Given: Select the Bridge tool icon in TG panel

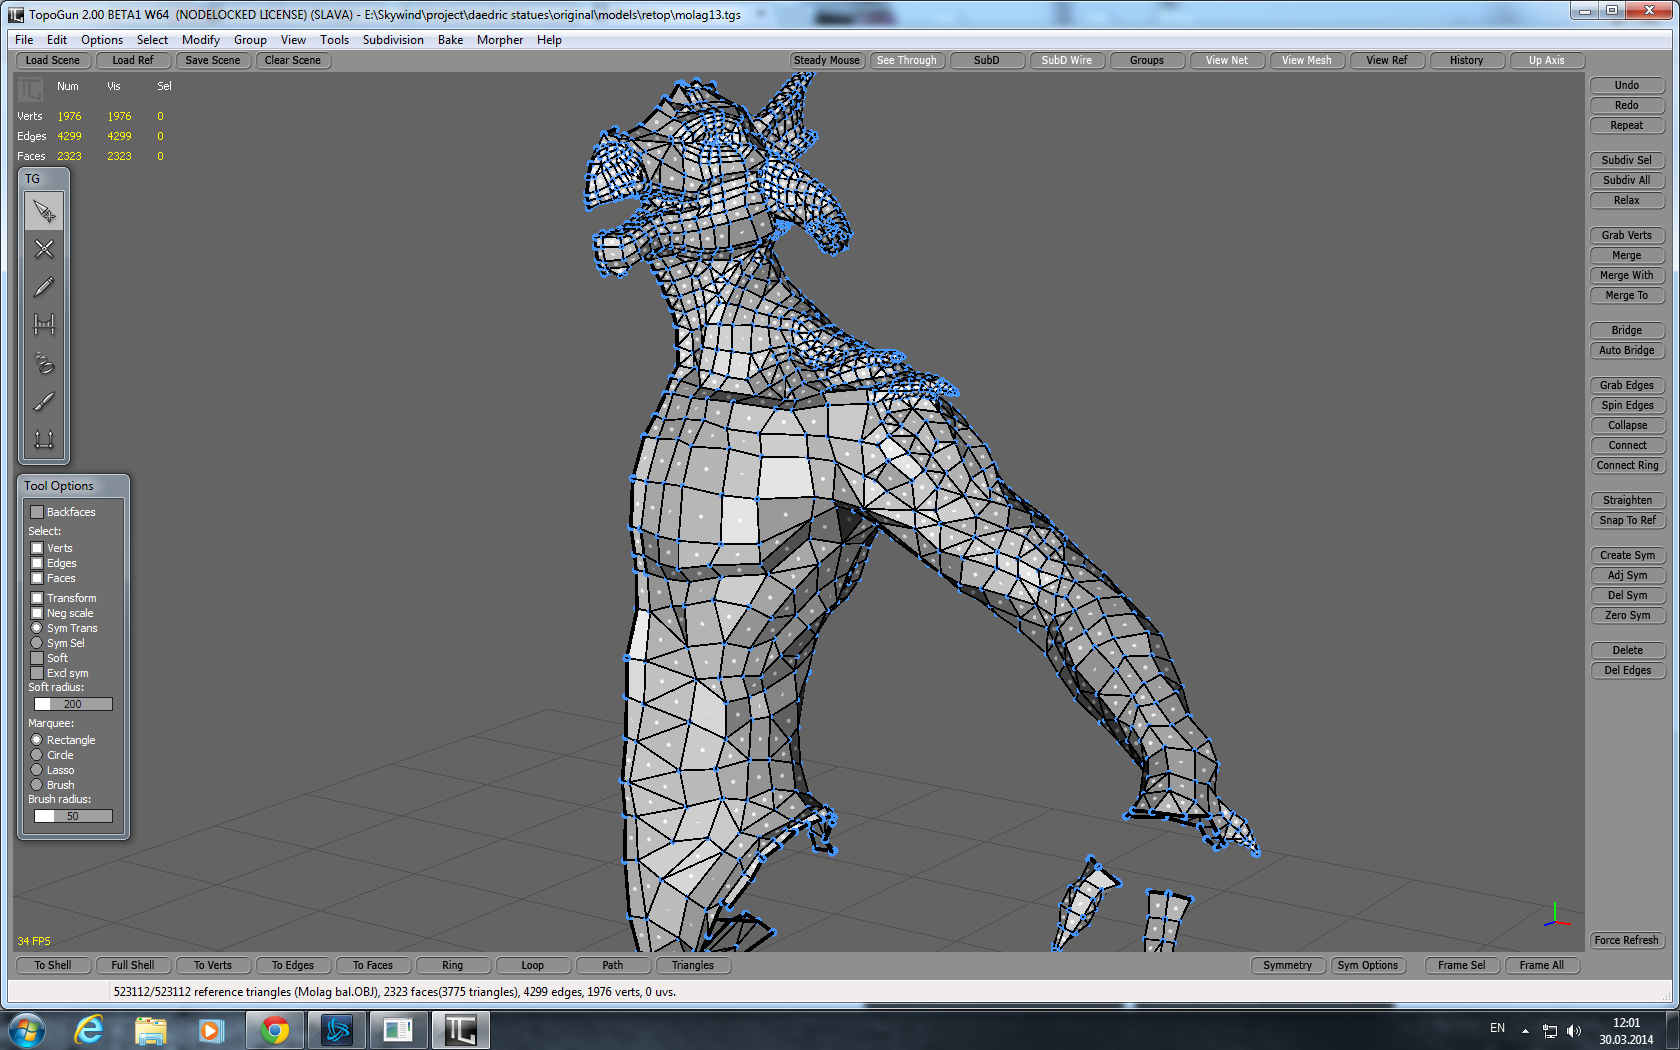Looking at the screenshot, I should click(x=44, y=325).
